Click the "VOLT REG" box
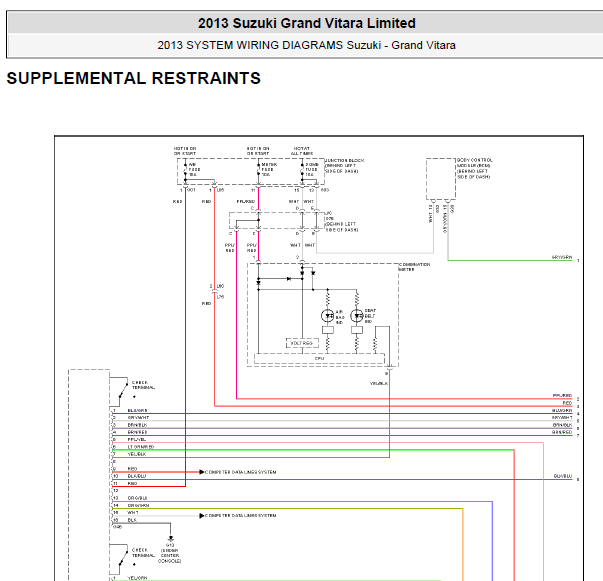The width and height of the screenshot is (603, 581). (302, 343)
